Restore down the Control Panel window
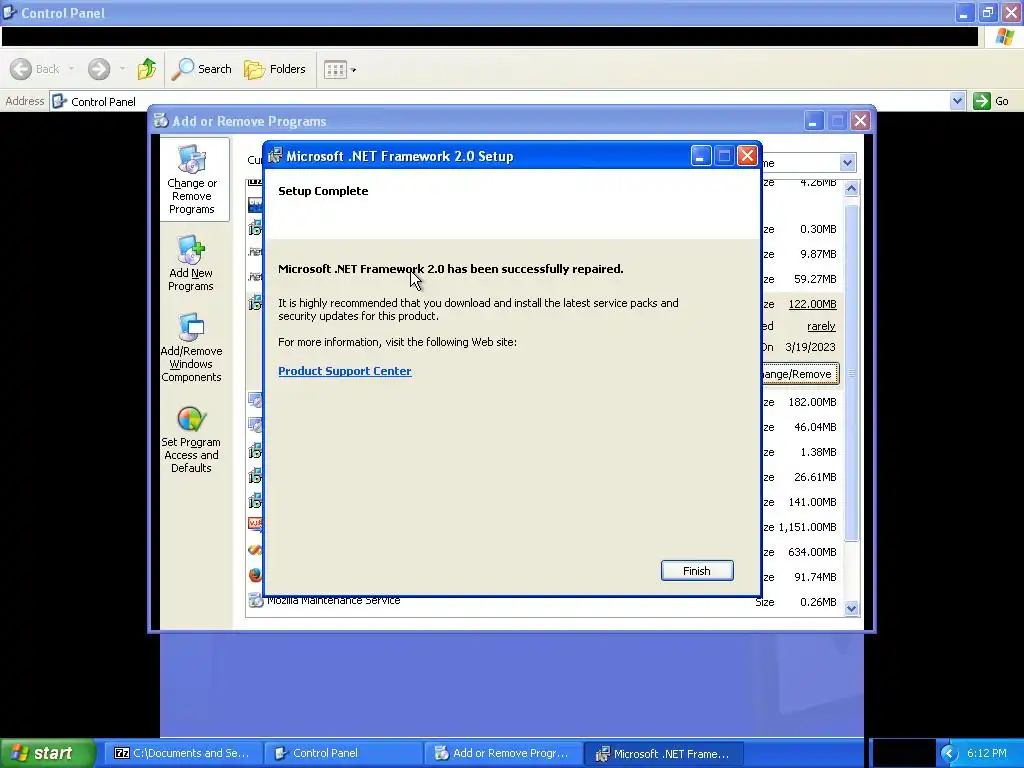This screenshot has height=768, width=1024. pos(988,12)
